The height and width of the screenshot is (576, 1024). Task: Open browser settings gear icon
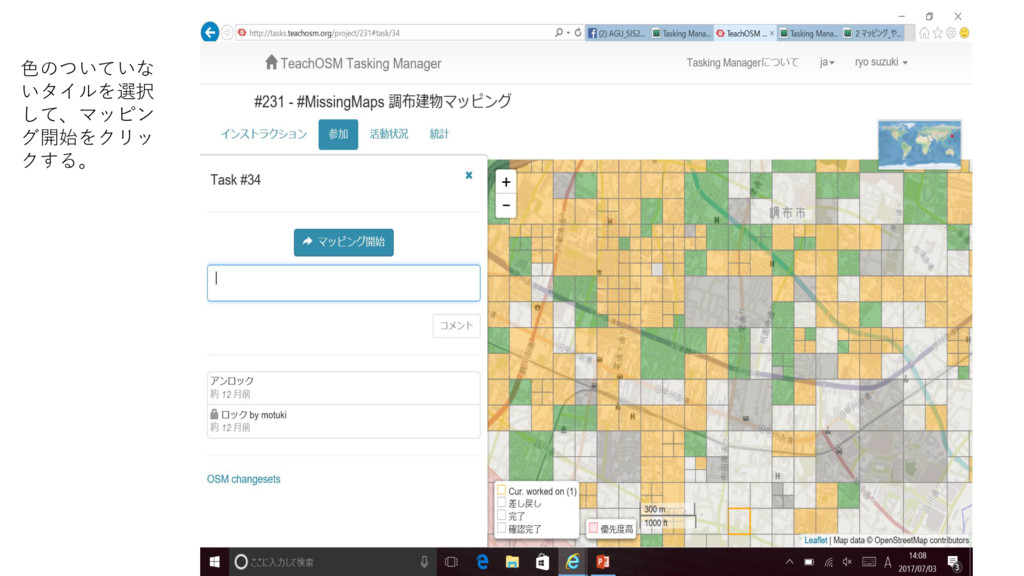click(x=951, y=33)
